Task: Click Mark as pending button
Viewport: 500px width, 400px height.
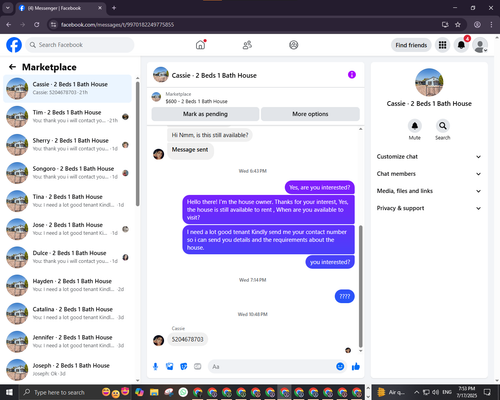Action: pyautogui.click(x=205, y=114)
